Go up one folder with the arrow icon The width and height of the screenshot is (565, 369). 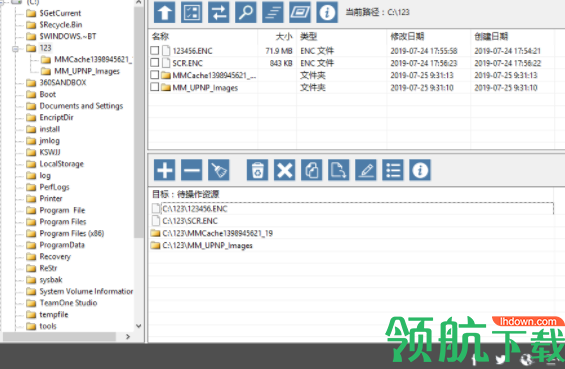[165, 12]
